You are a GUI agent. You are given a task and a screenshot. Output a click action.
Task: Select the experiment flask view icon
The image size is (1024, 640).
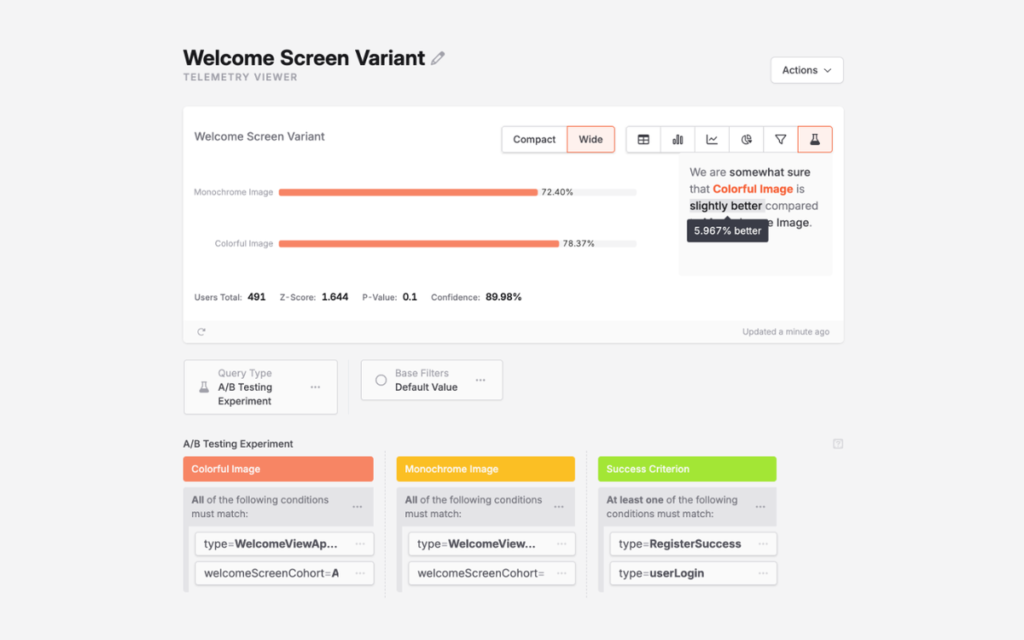(815, 139)
